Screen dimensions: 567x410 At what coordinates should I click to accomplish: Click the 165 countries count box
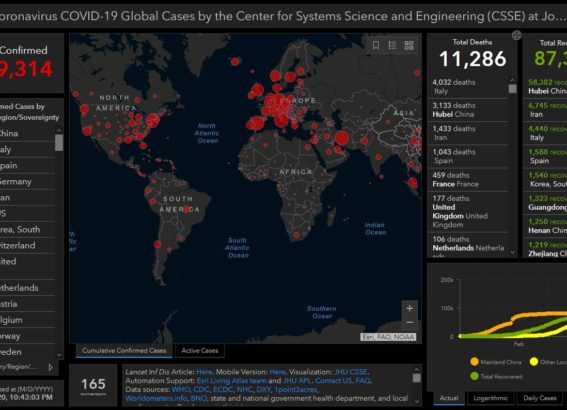coord(93,385)
